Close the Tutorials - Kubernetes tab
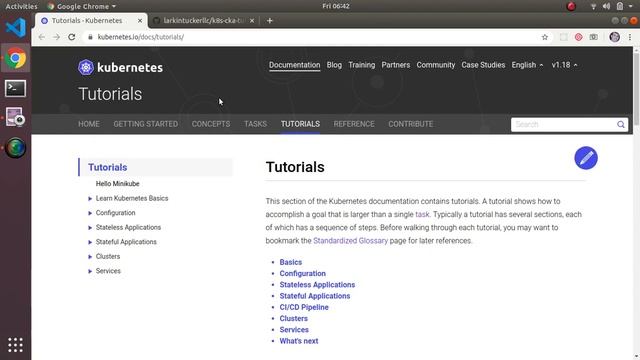The width and height of the screenshot is (640, 360). click(x=140, y=20)
